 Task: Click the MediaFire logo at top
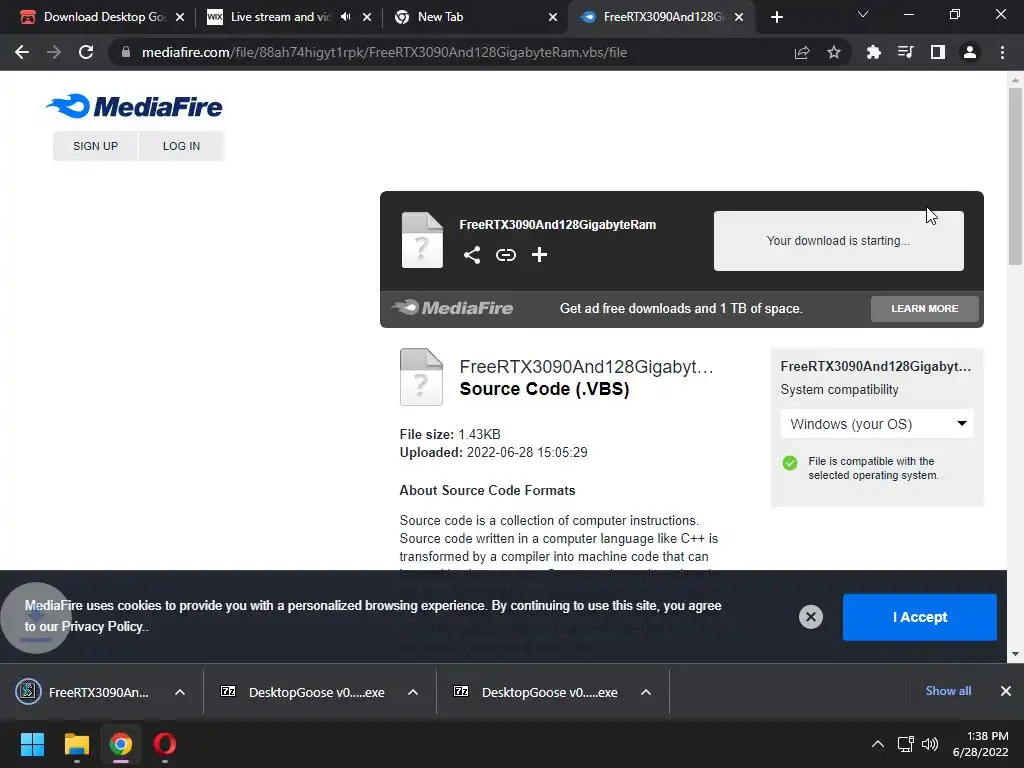[134, 106]
